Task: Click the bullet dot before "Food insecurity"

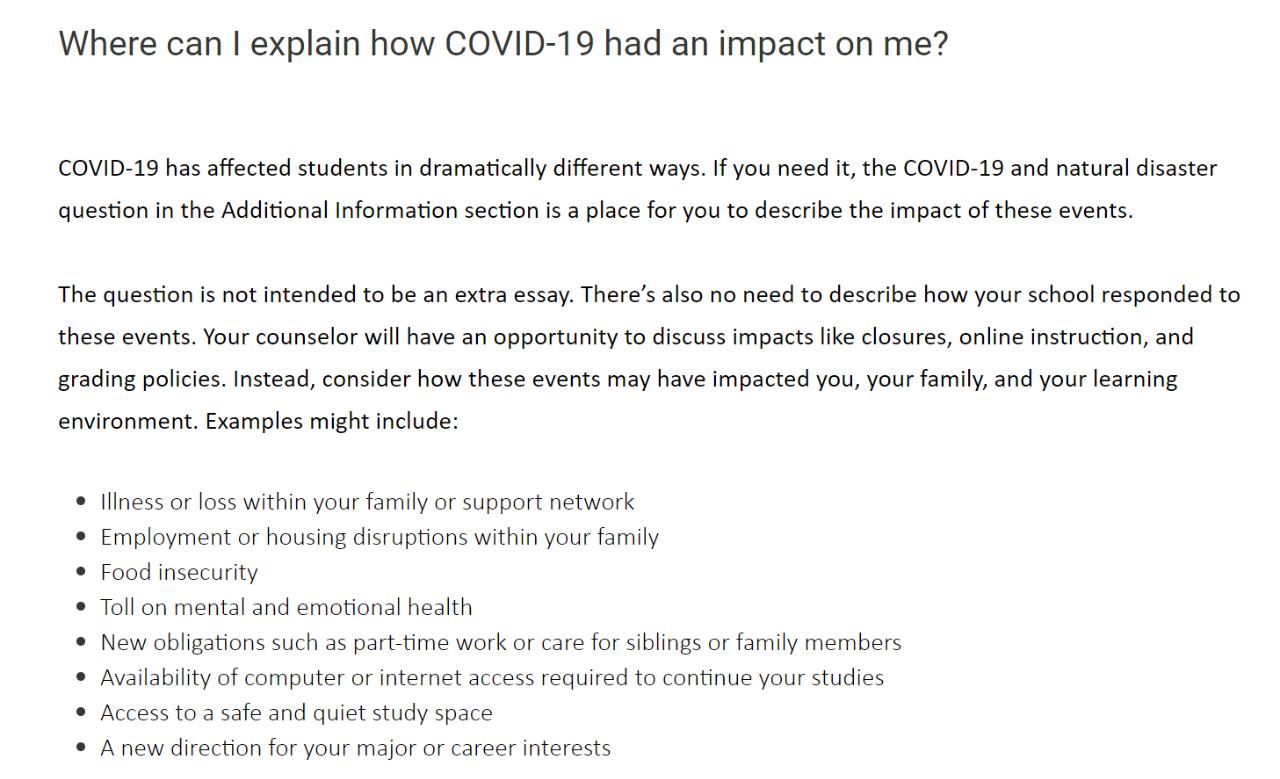Action: point(81,573)
